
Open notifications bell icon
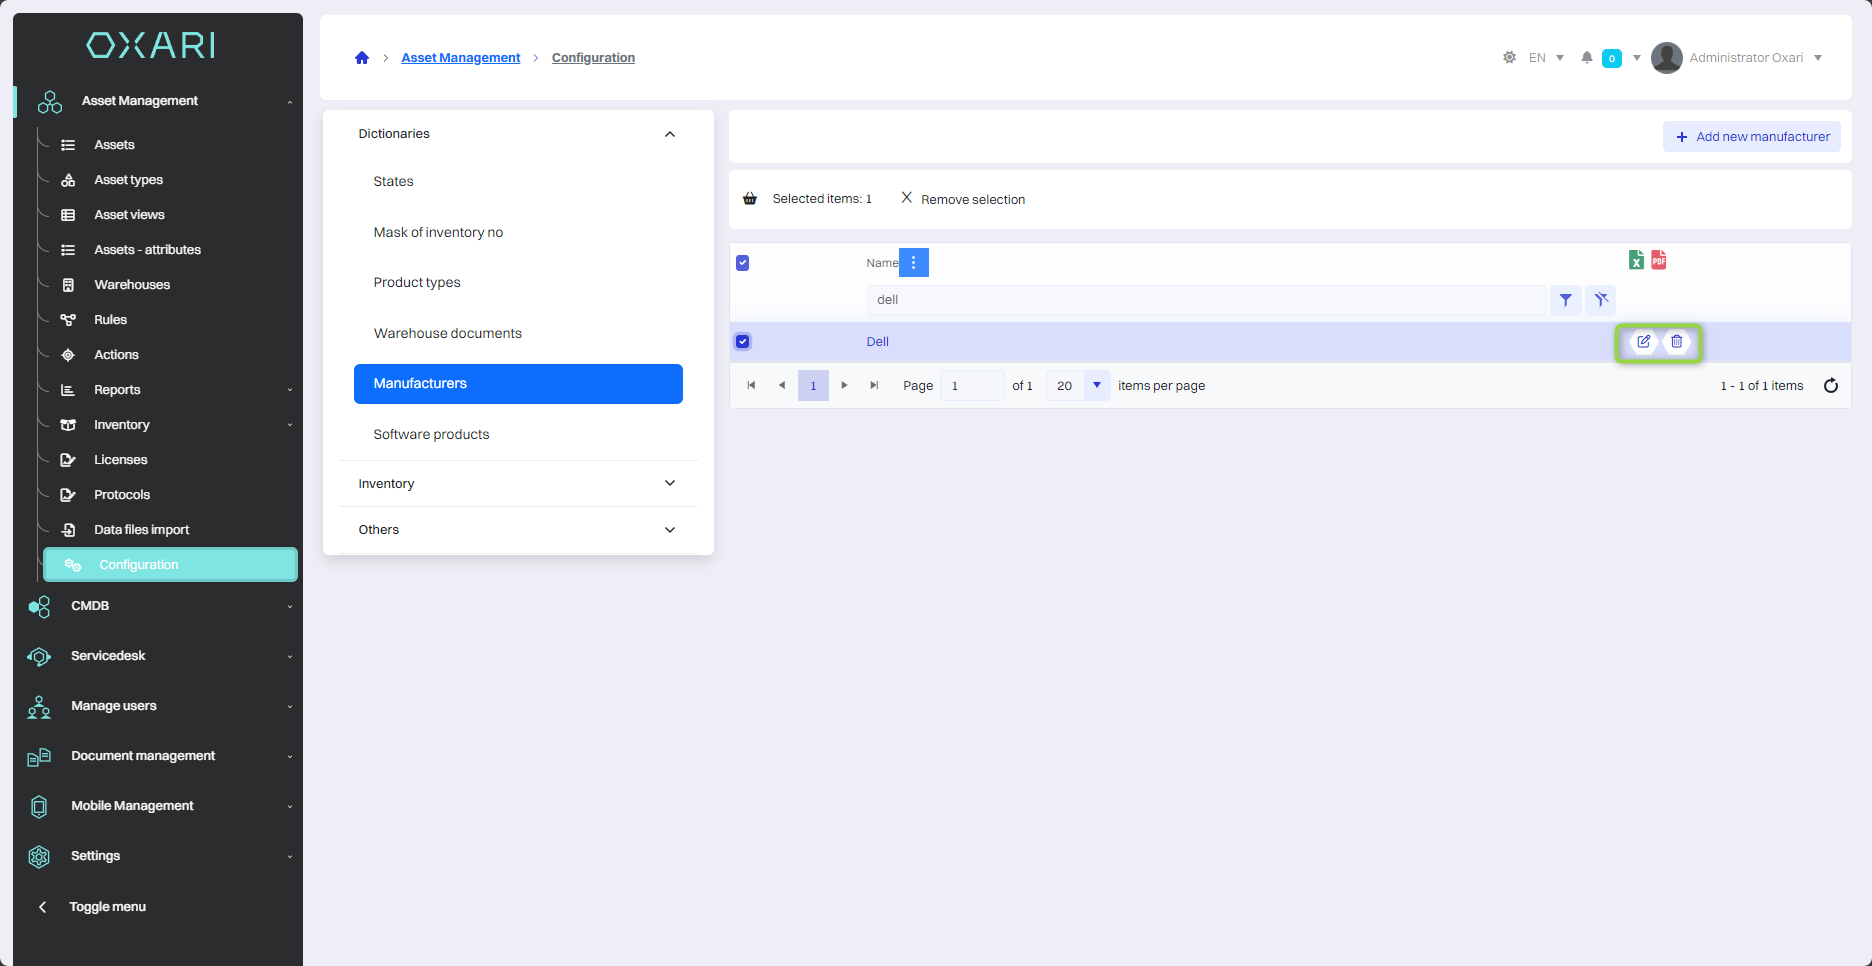[1587, 58]
